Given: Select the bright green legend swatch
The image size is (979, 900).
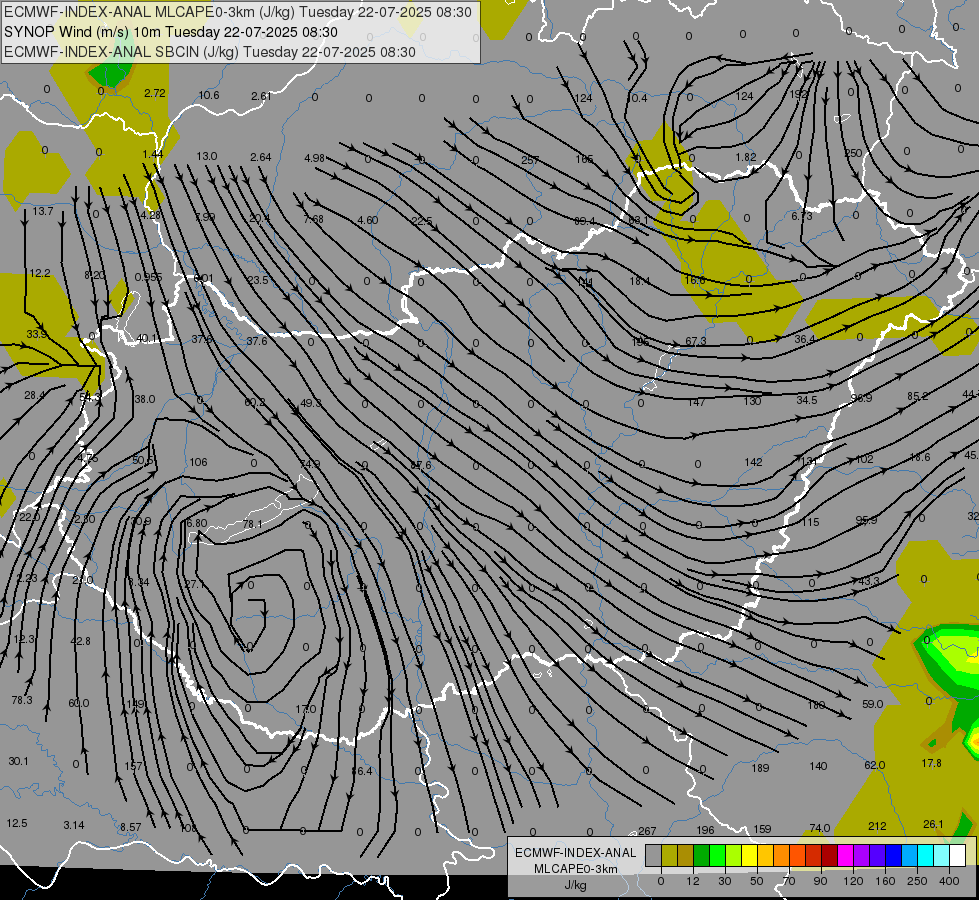Looking at the screenshot, I should point(718,855).
